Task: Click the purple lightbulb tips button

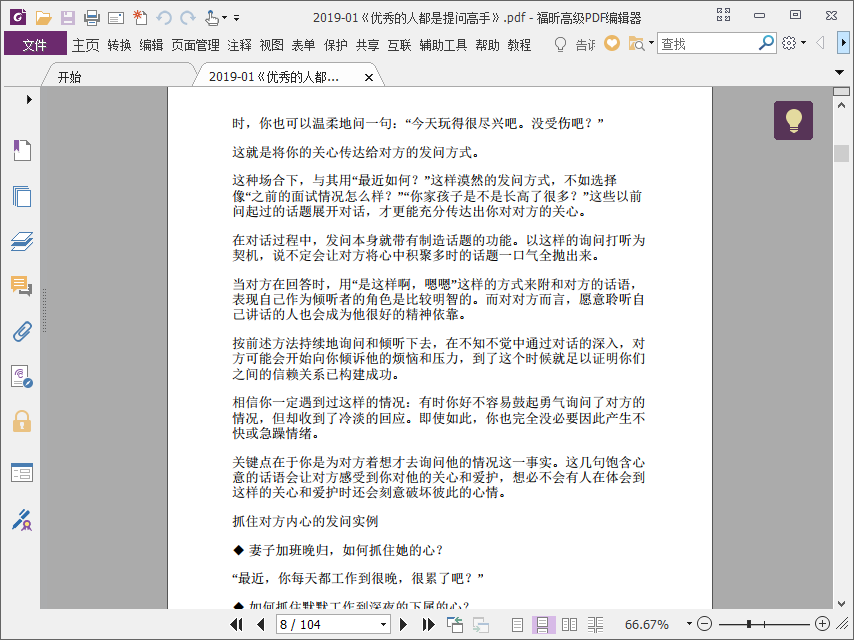Action: (x=793, y=120)
